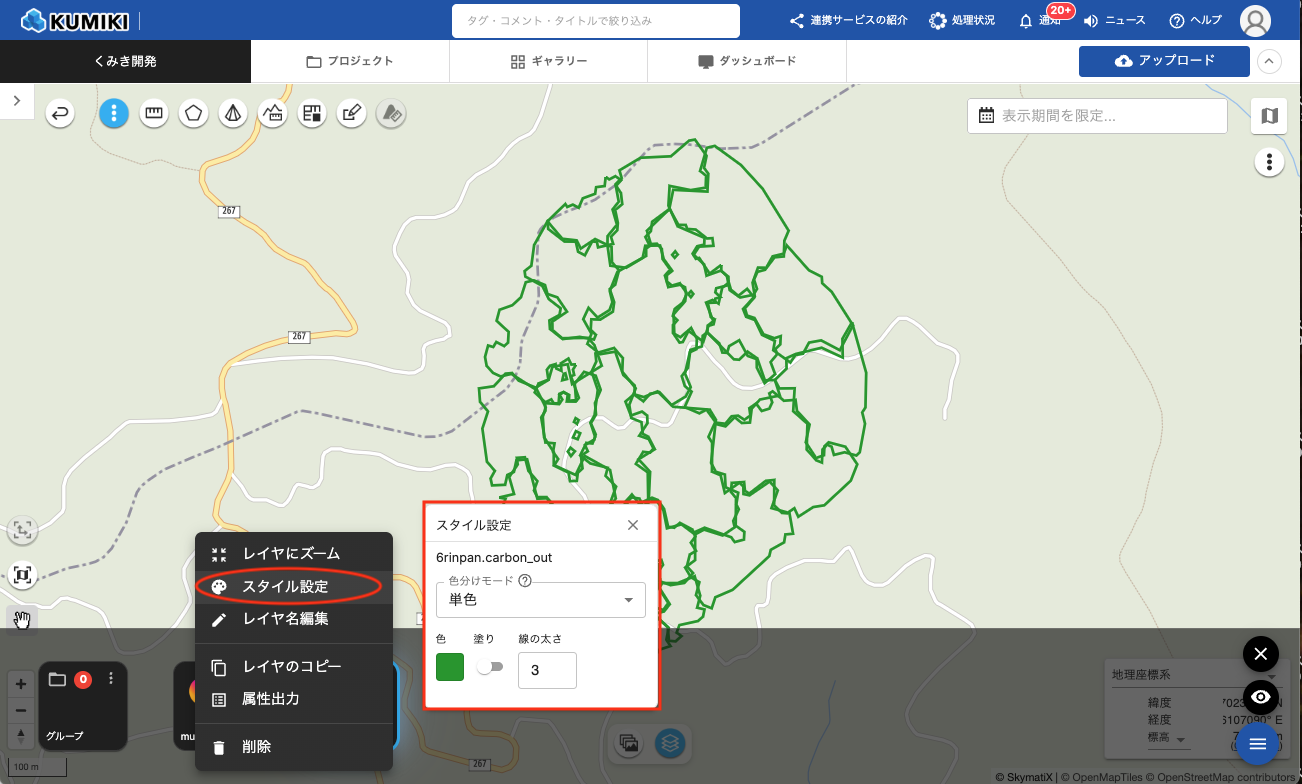
Task: Click the annotation edit pencil tool
Action: (x=351, y=114)
